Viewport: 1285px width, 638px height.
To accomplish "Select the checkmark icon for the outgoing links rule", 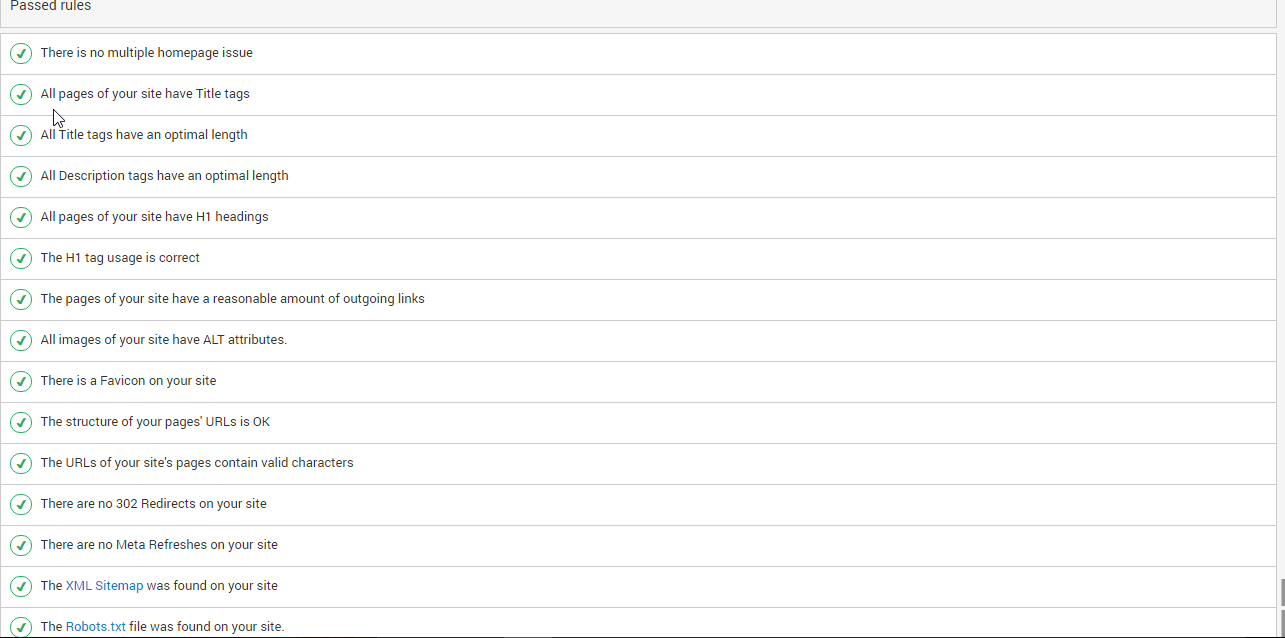I will [x=21, y=299].
